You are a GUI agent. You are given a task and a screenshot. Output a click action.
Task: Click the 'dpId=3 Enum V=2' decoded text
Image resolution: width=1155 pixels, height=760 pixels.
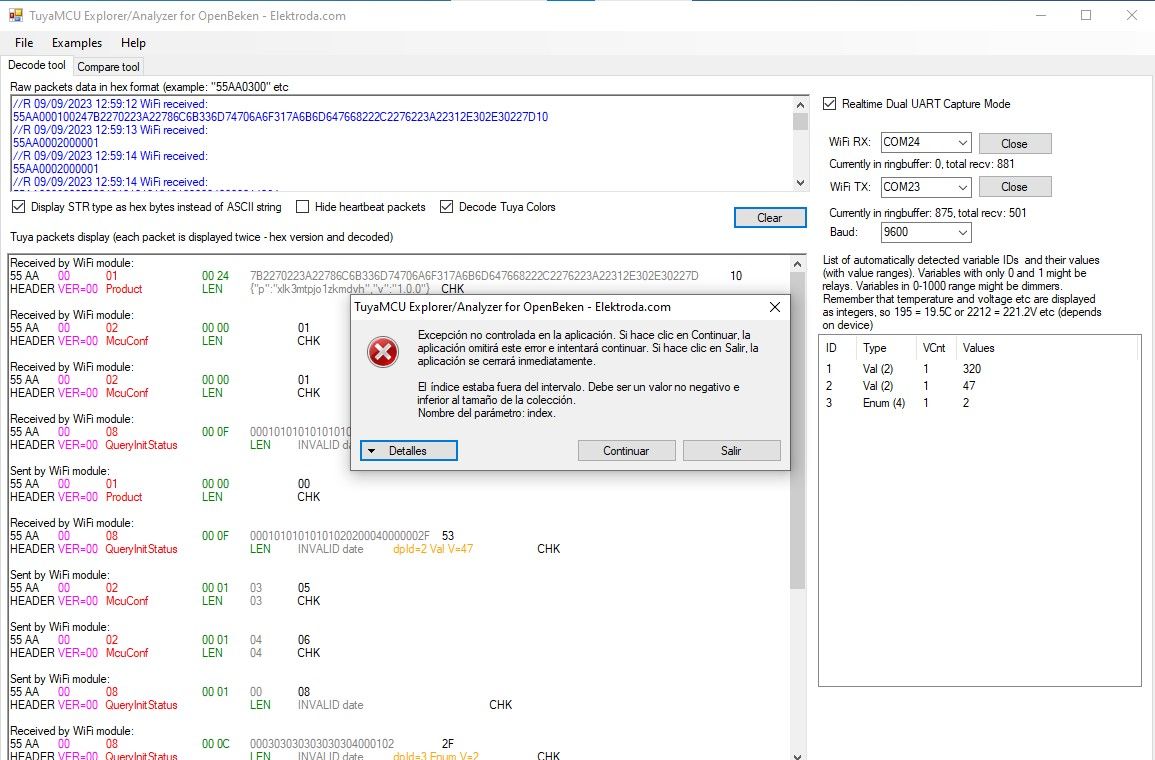tap(436, 756)
